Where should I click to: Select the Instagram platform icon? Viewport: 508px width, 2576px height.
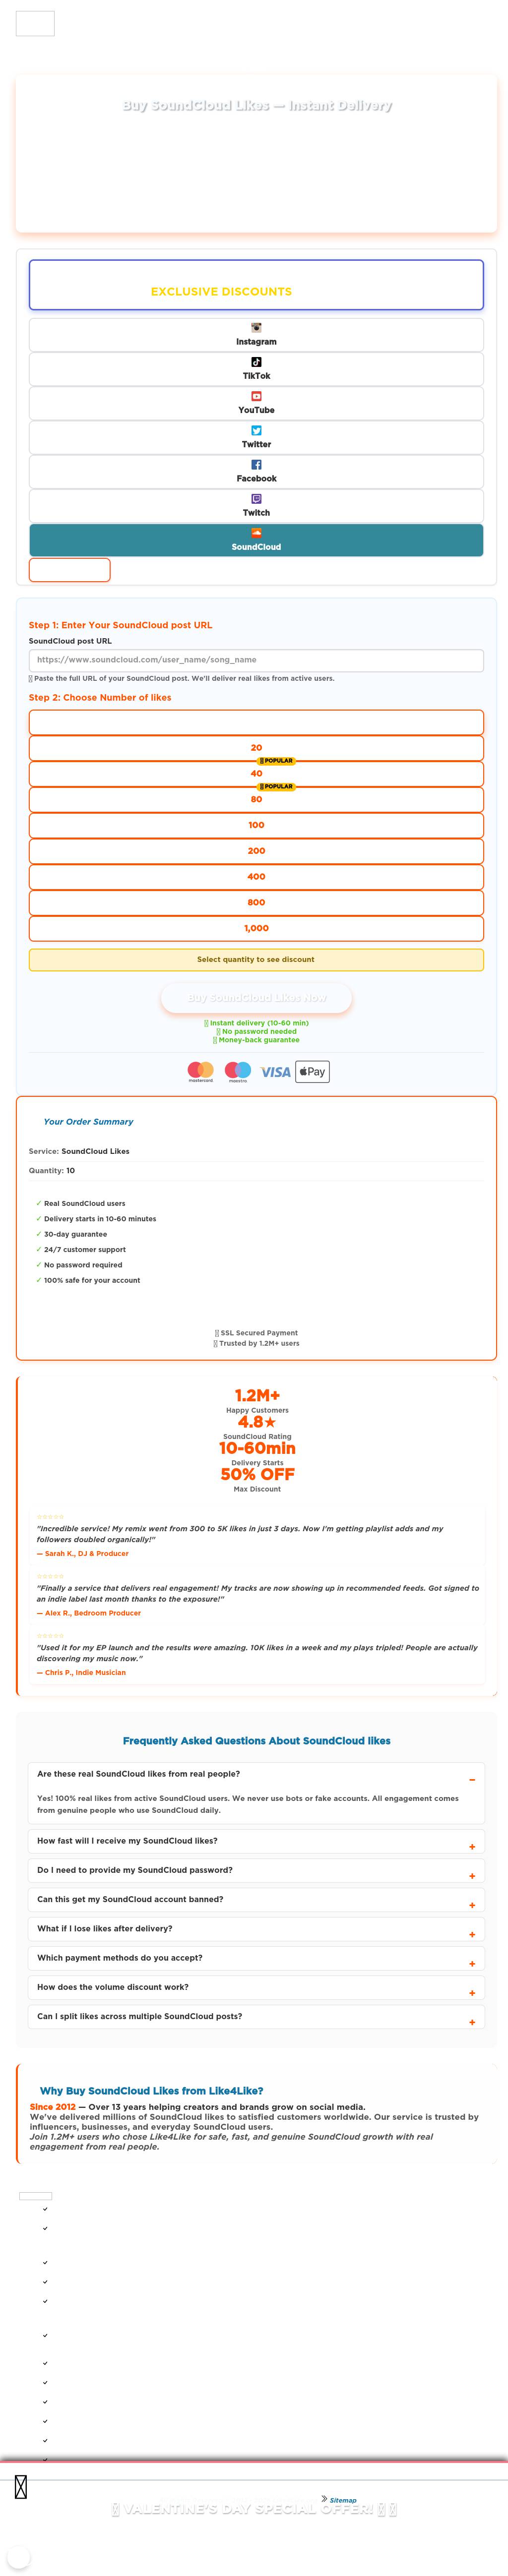click(x=256, y=328)
